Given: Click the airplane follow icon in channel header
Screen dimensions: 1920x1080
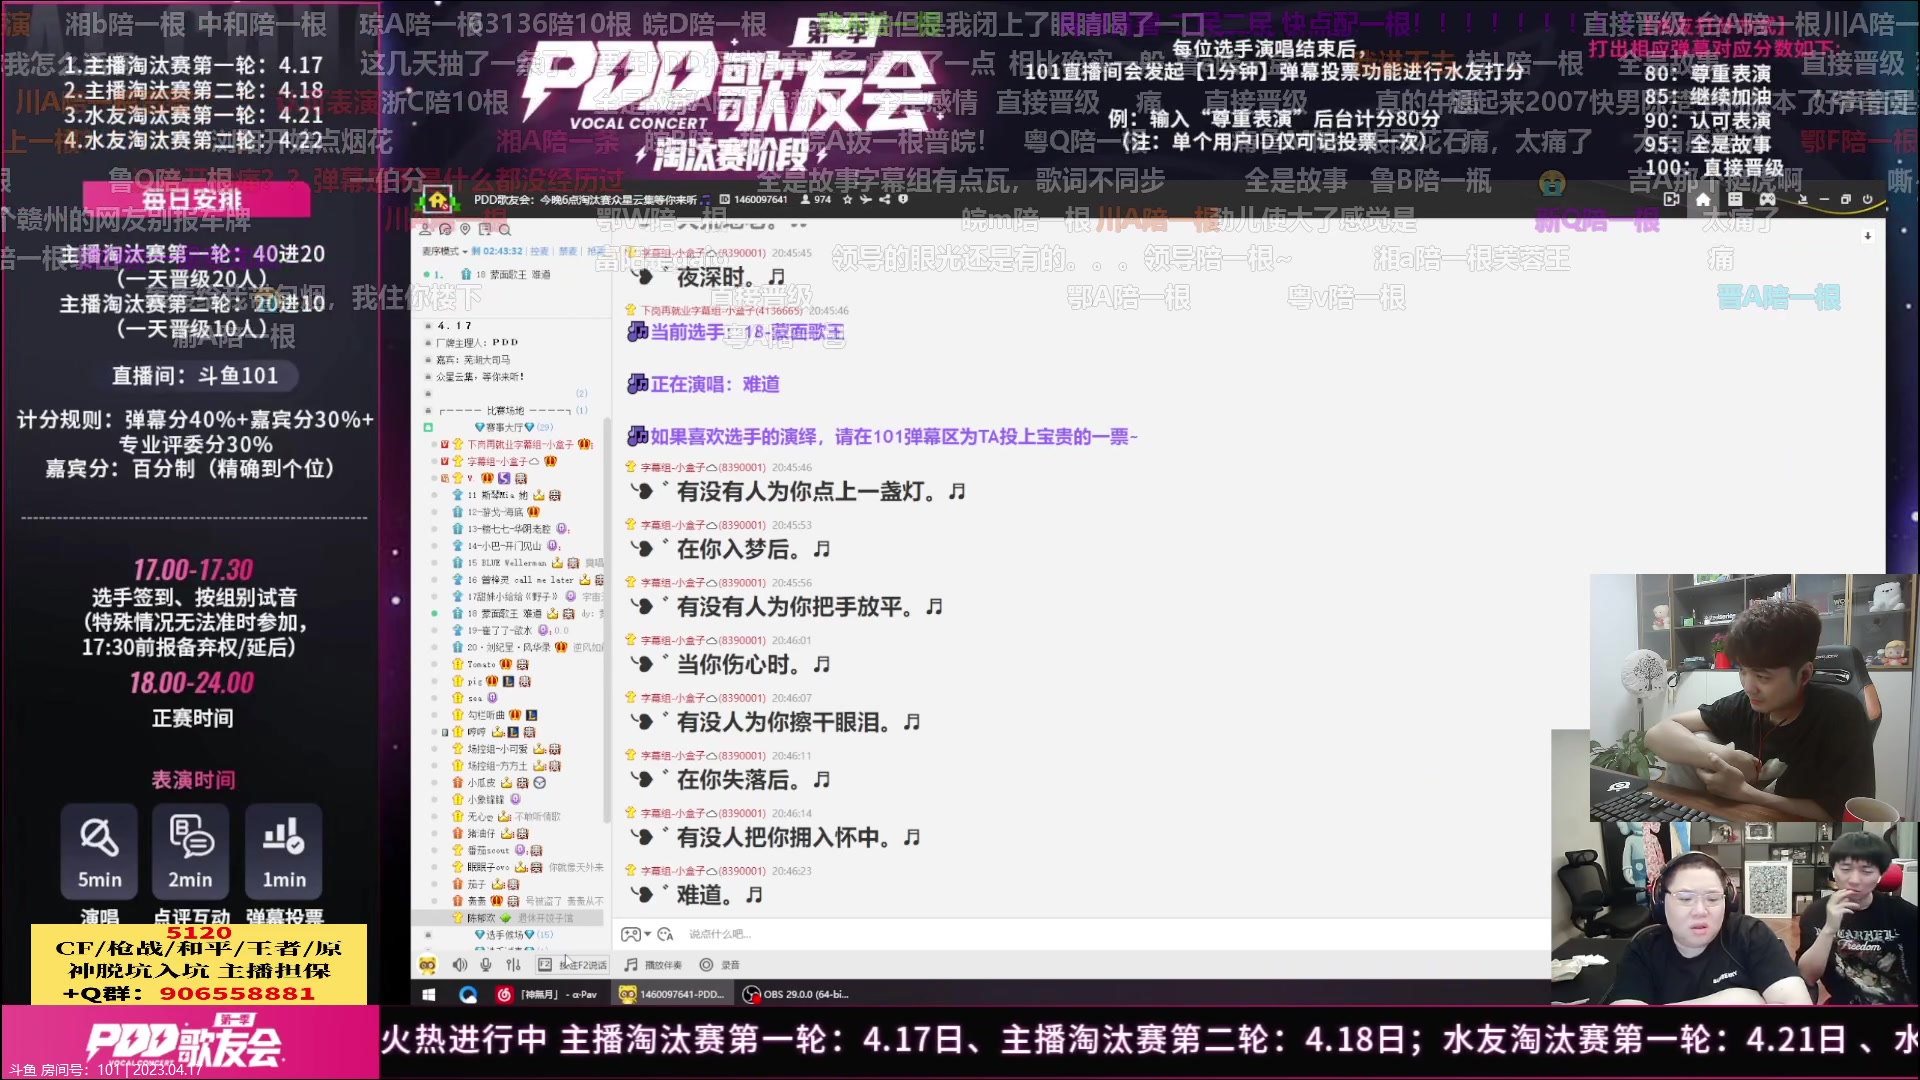Looking at the screenshot, I should pyautogui.click(x=866, y=199).
